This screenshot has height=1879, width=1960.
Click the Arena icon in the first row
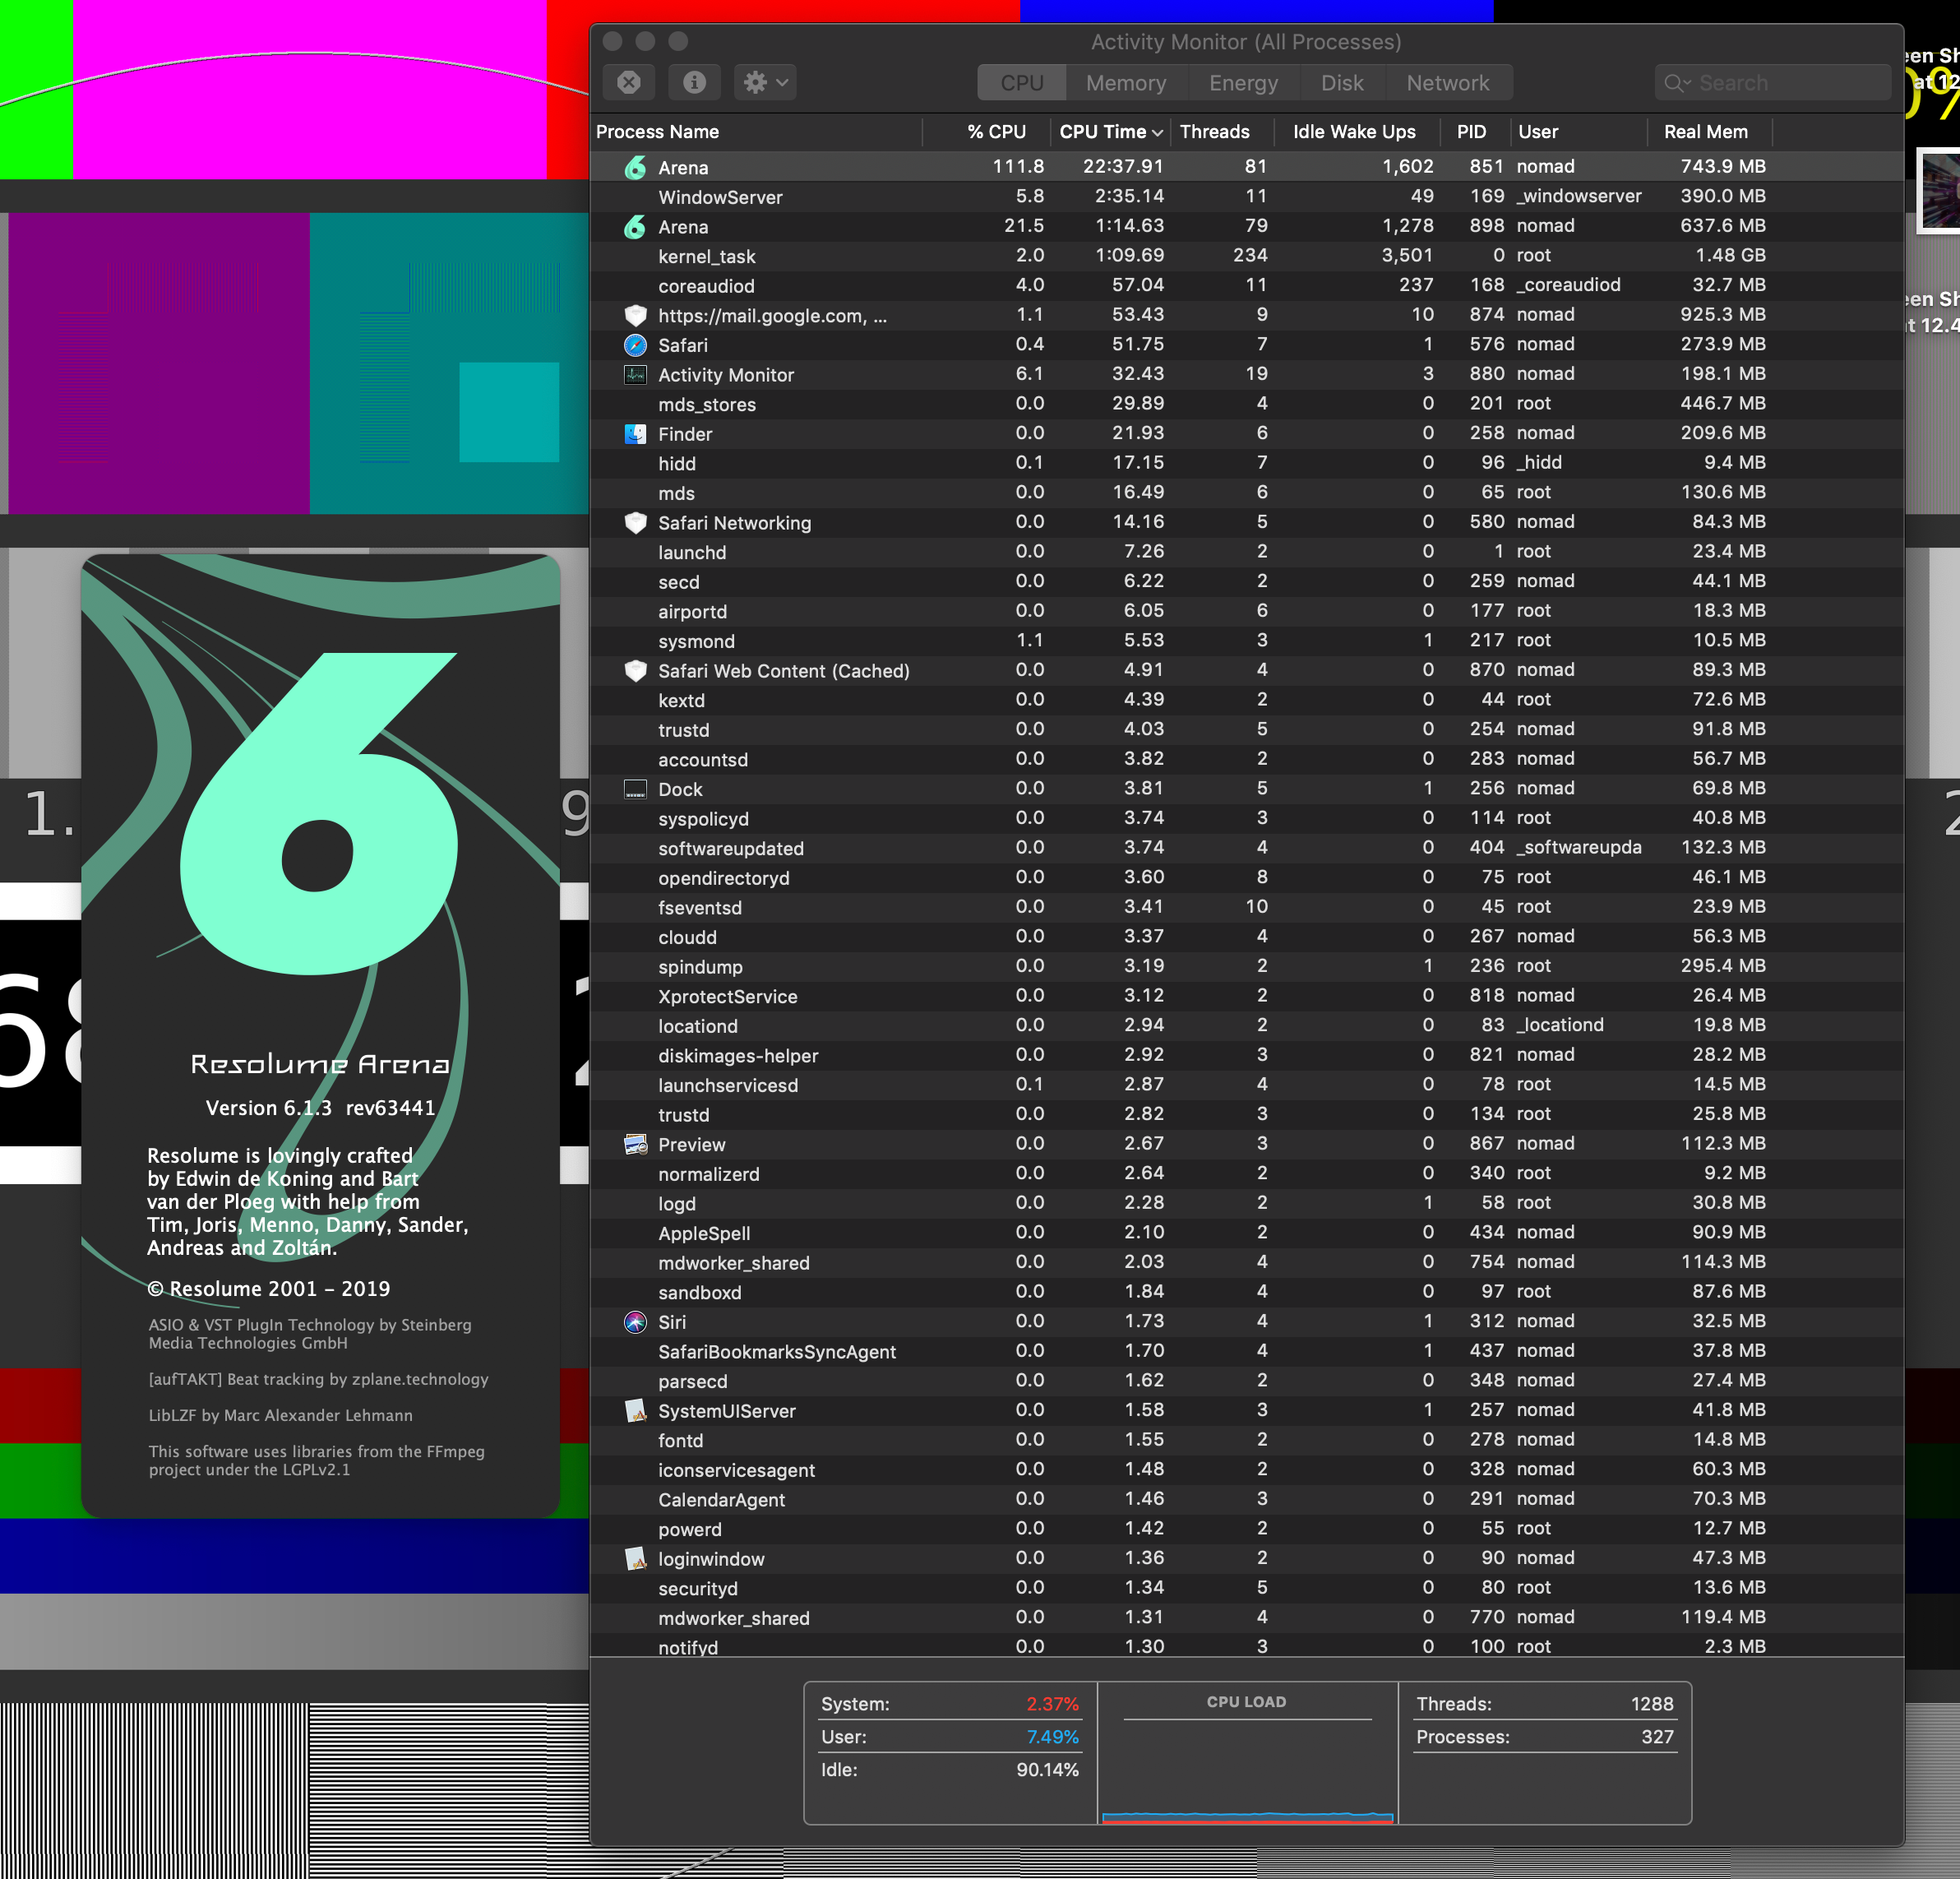point(635,167)
